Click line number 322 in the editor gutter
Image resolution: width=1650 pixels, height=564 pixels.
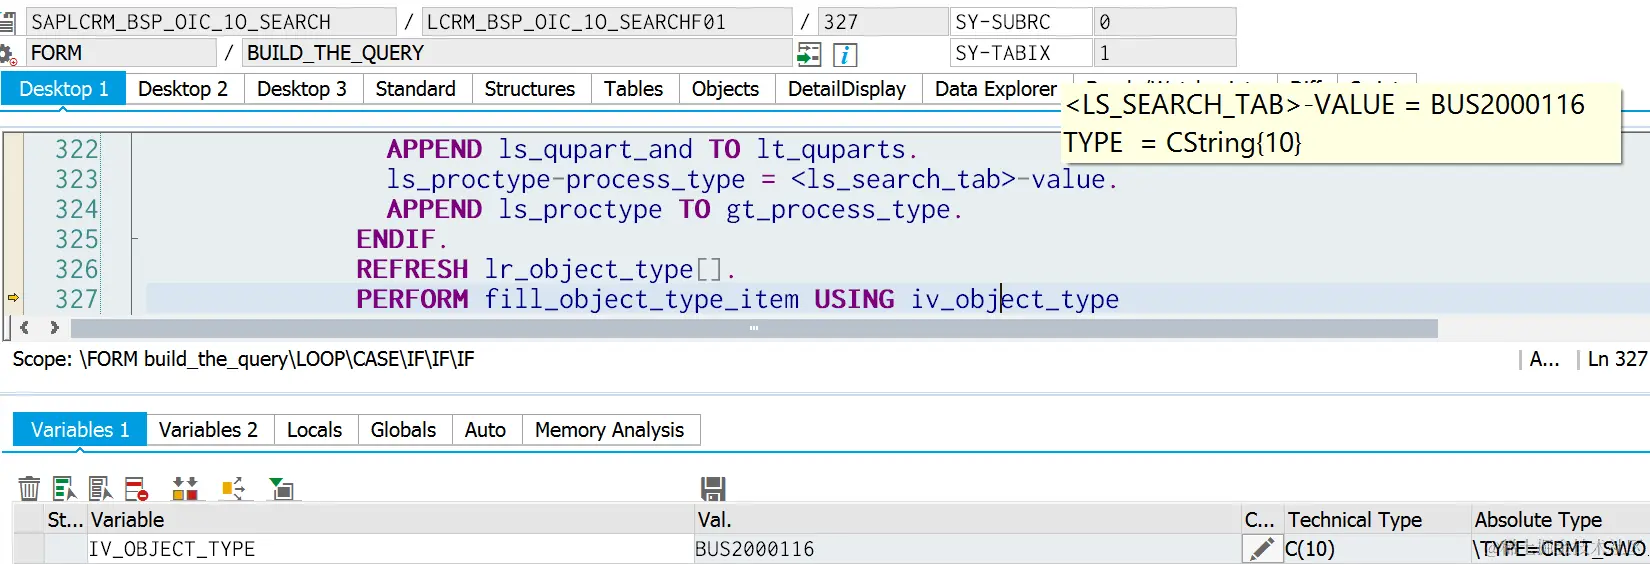coord(77,149)
